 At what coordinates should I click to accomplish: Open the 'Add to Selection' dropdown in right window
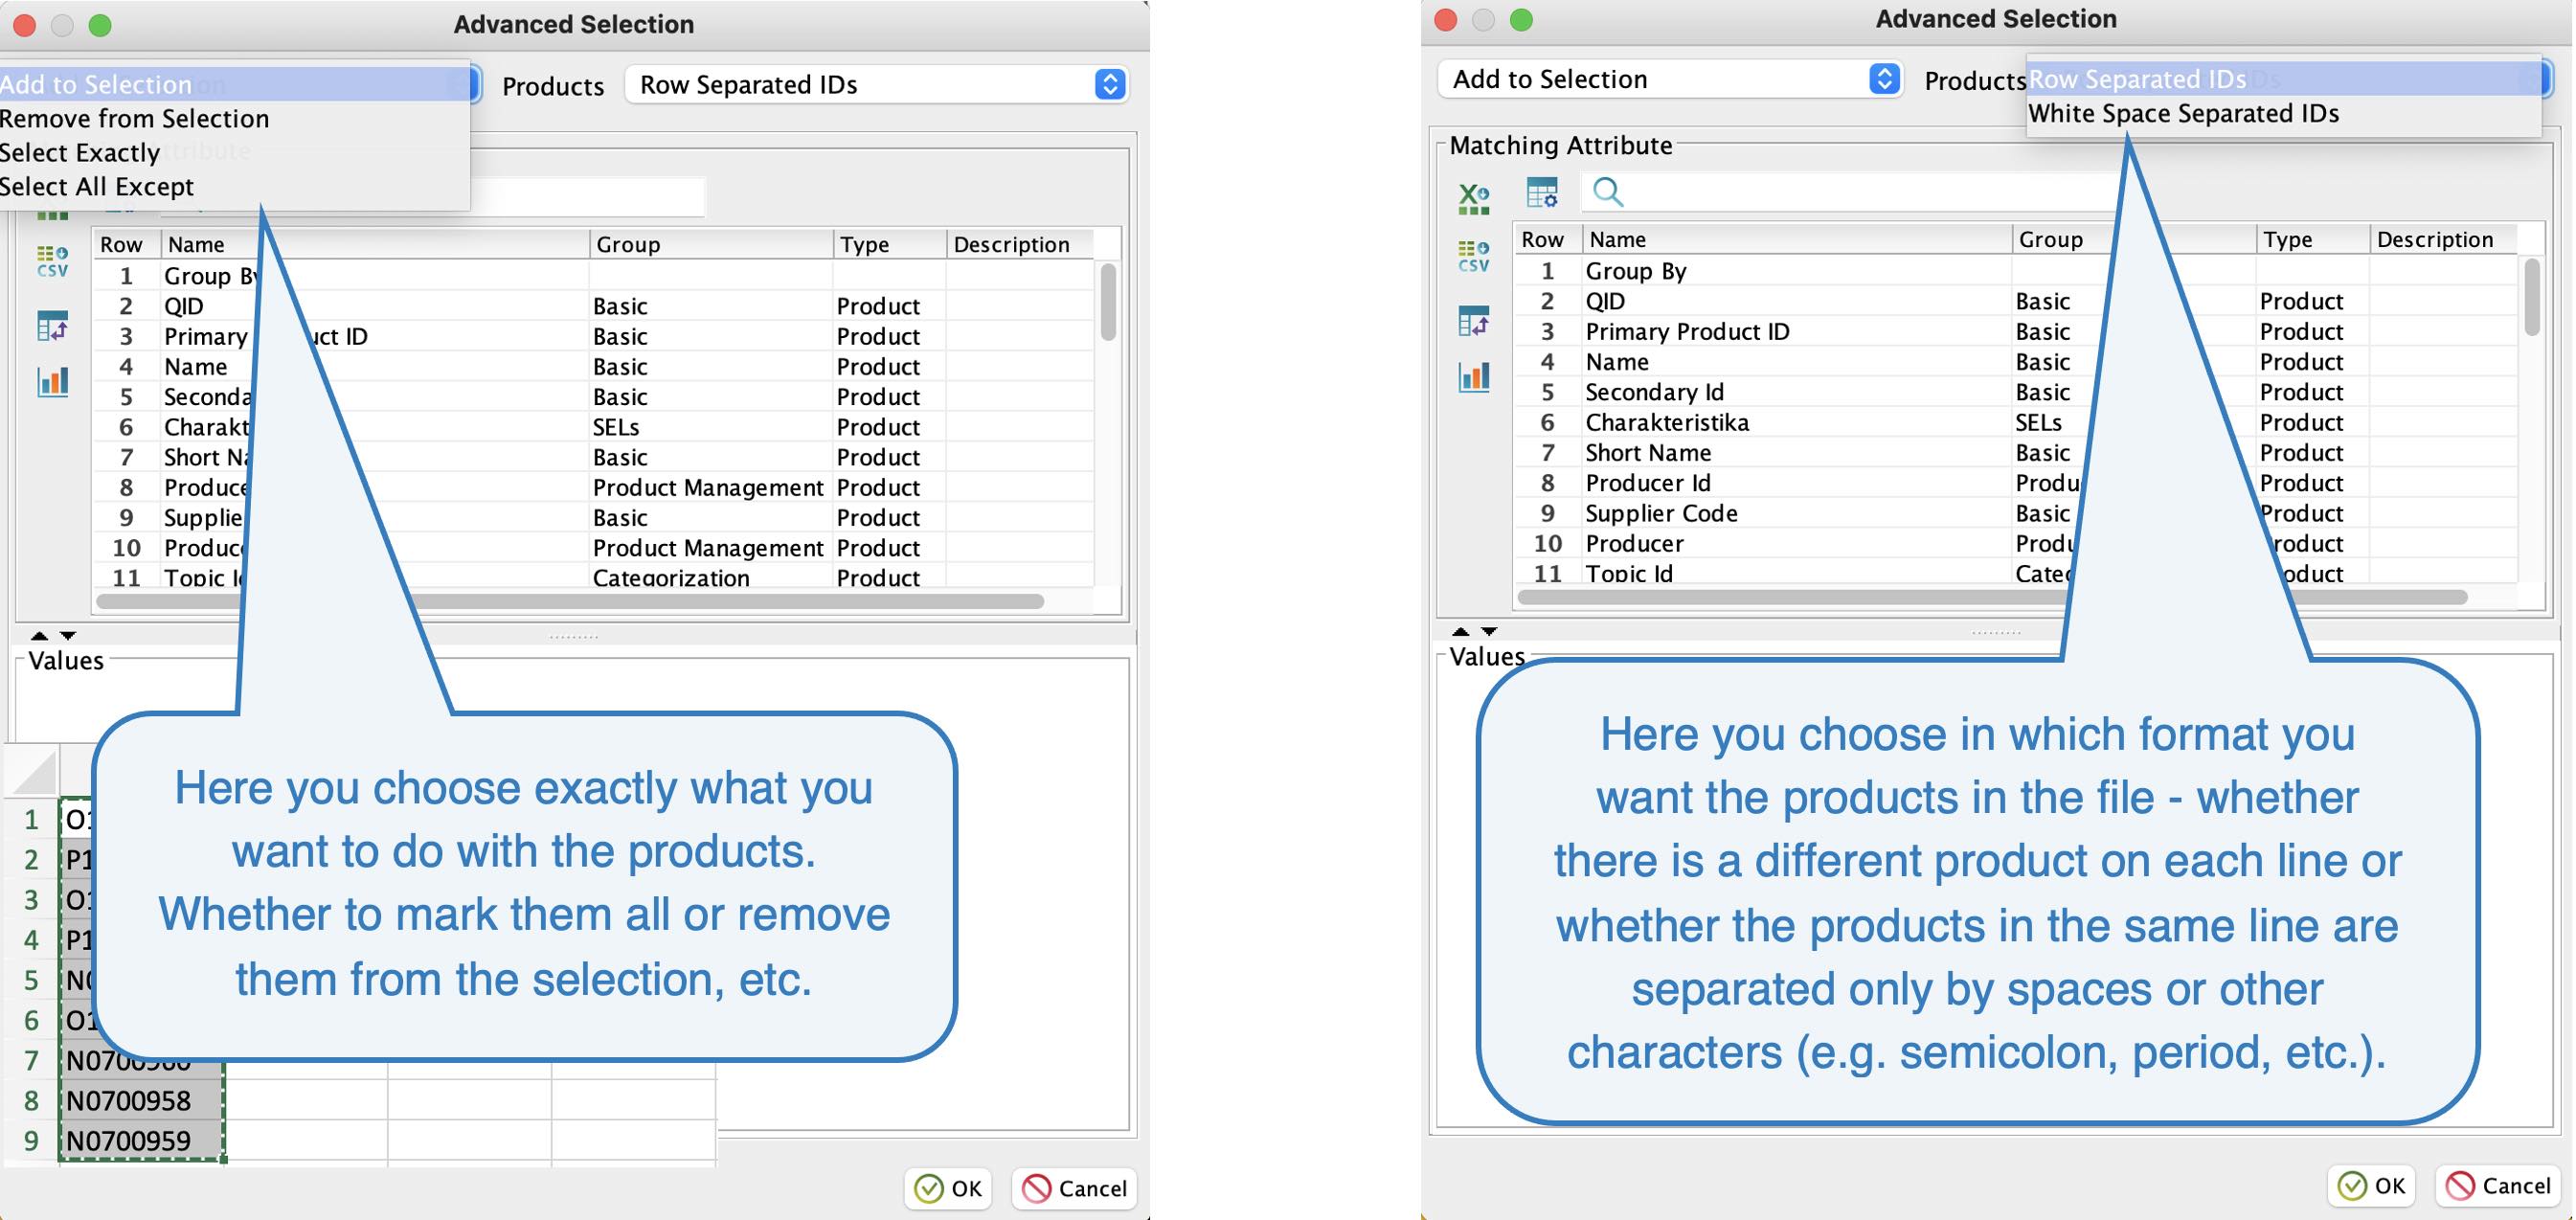coord(1669,79)
